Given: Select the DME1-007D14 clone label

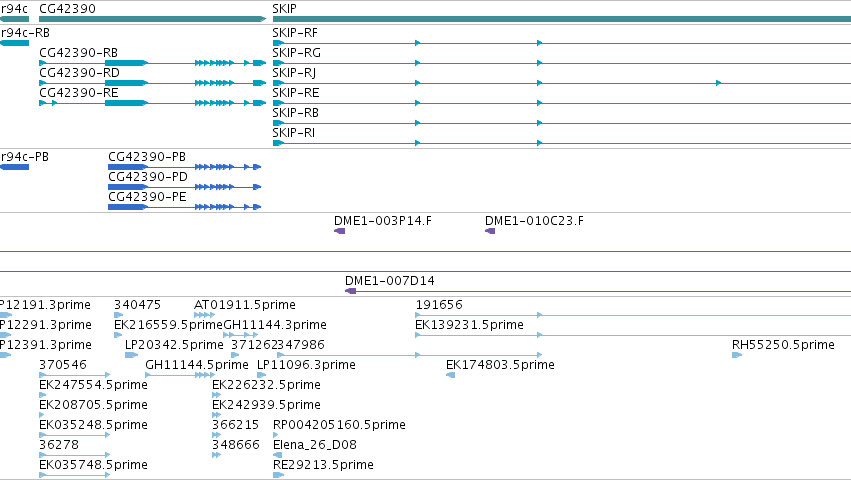Looking at the screenshot, I should (x=390, y=281).
